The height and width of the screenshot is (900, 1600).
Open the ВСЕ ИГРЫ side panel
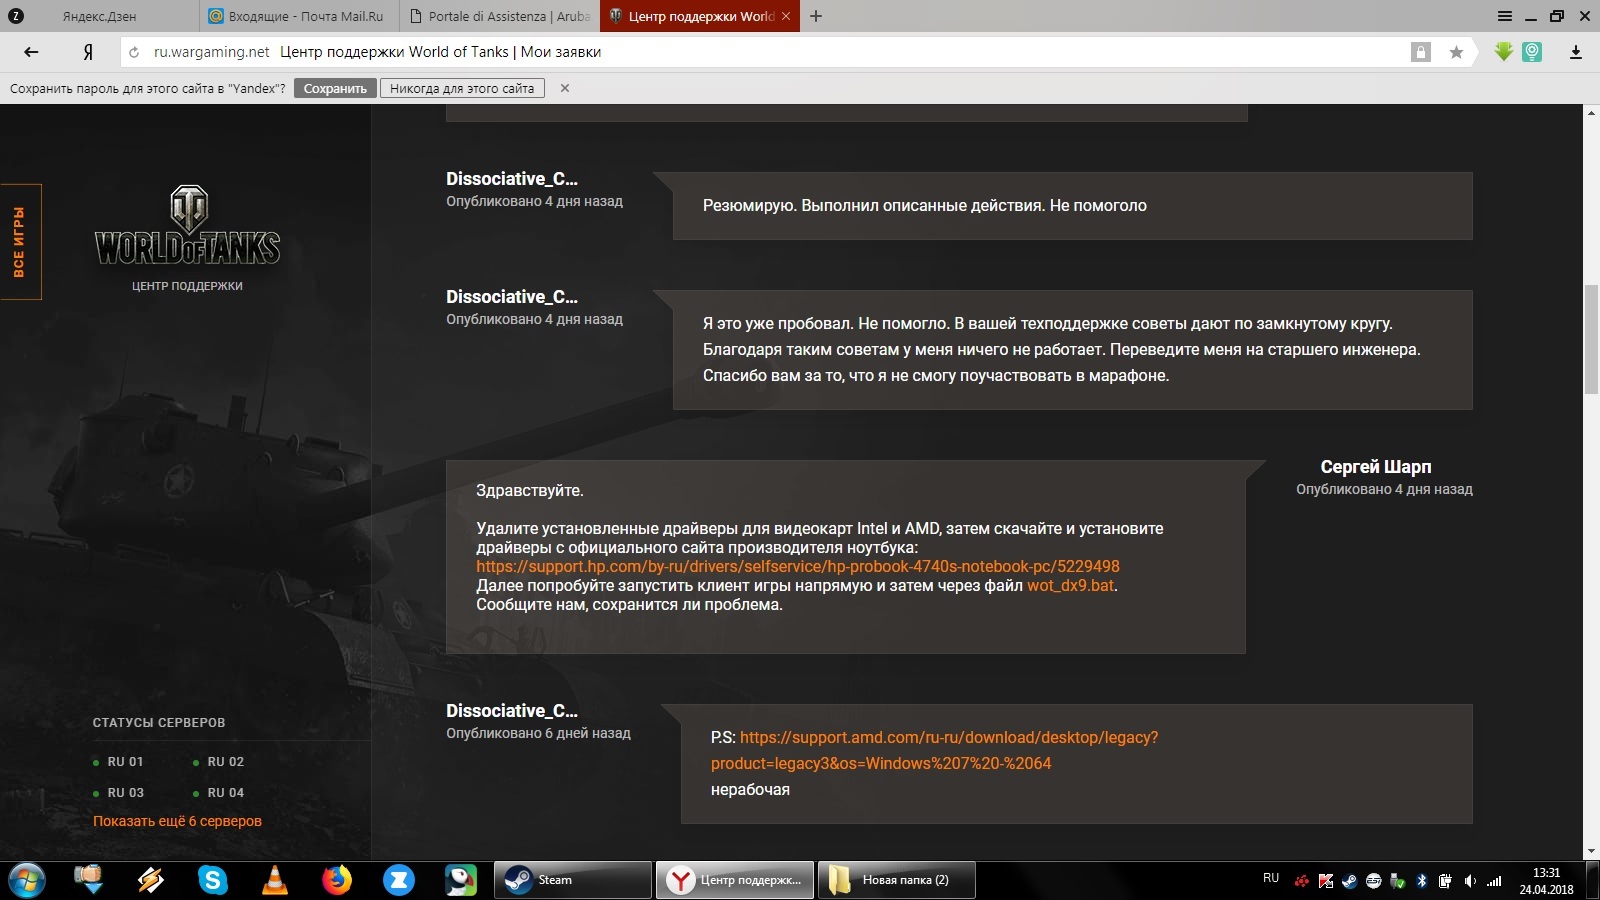pyautogui.click(x=20, y=242)
